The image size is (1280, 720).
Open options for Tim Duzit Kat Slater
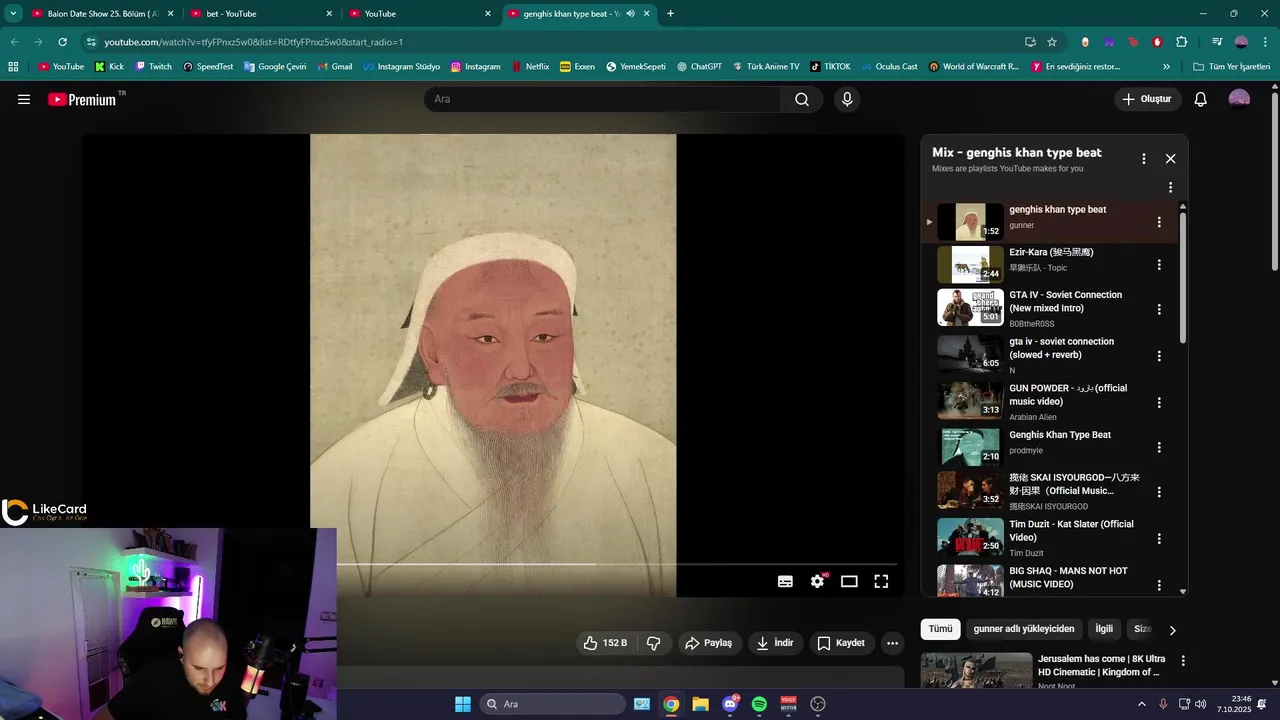pyautogui.click(x=1159, y=538)
